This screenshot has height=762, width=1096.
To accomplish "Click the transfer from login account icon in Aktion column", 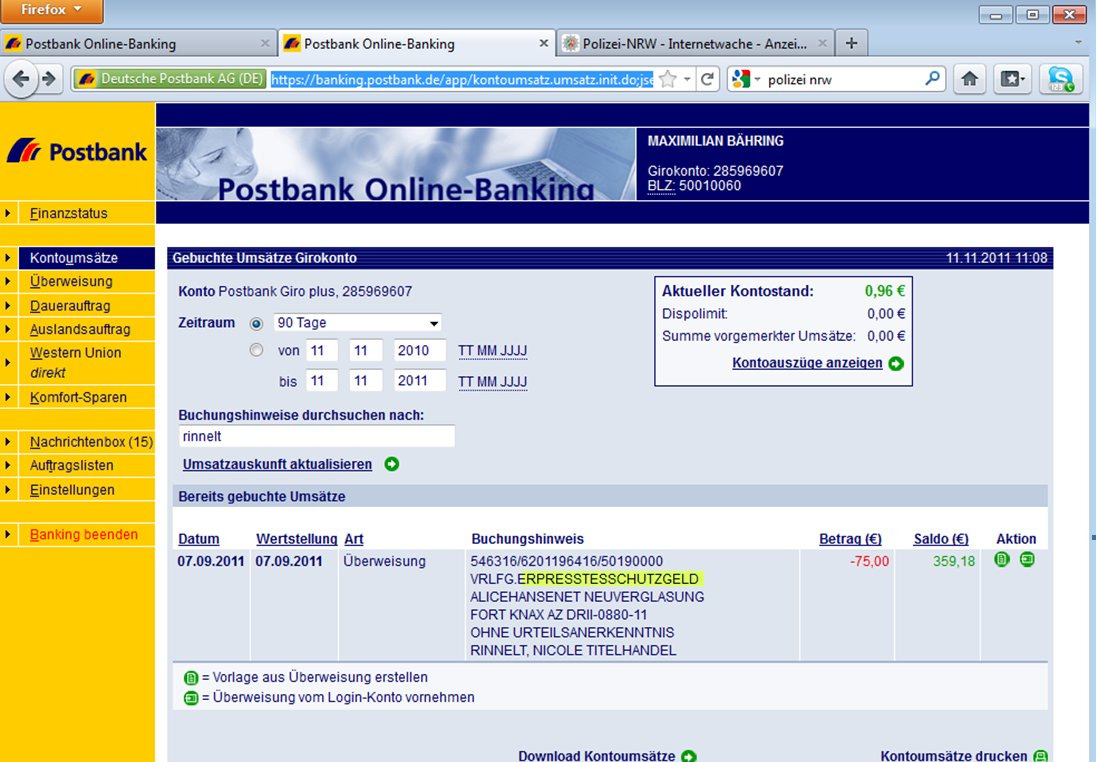I will tap(1027, 560).
